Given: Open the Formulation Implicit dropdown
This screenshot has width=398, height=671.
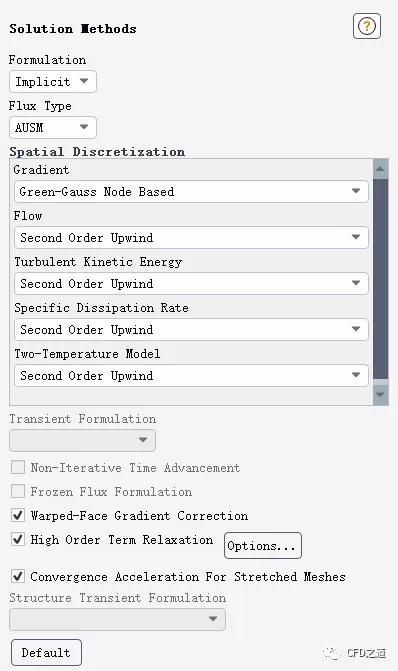Looking at the screenshot, I should tap(53, 81).
